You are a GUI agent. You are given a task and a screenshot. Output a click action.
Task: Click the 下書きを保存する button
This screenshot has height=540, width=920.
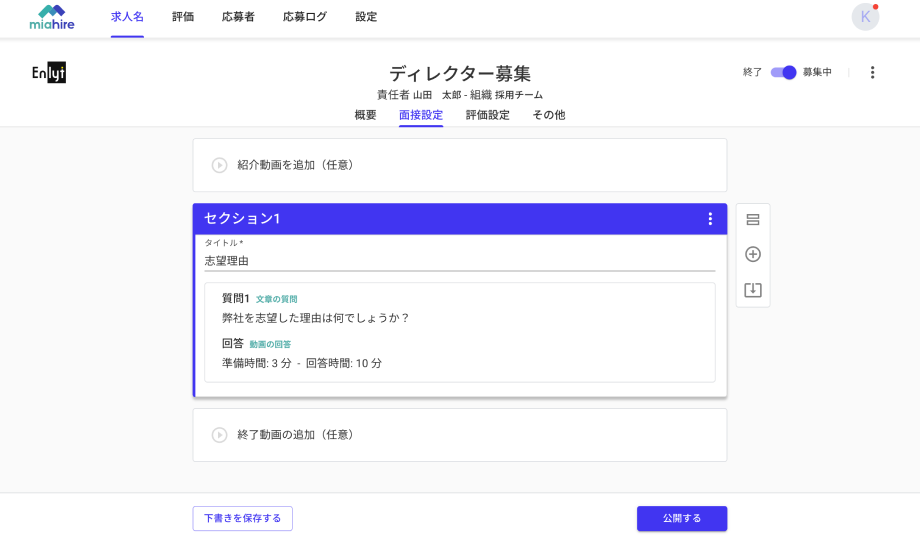[x=242, y=518]
